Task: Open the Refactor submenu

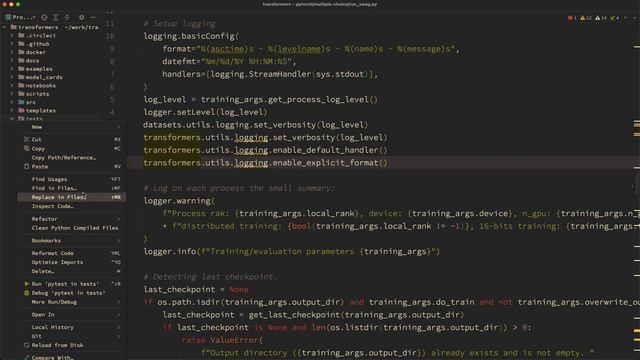Action: coord(71,219)
